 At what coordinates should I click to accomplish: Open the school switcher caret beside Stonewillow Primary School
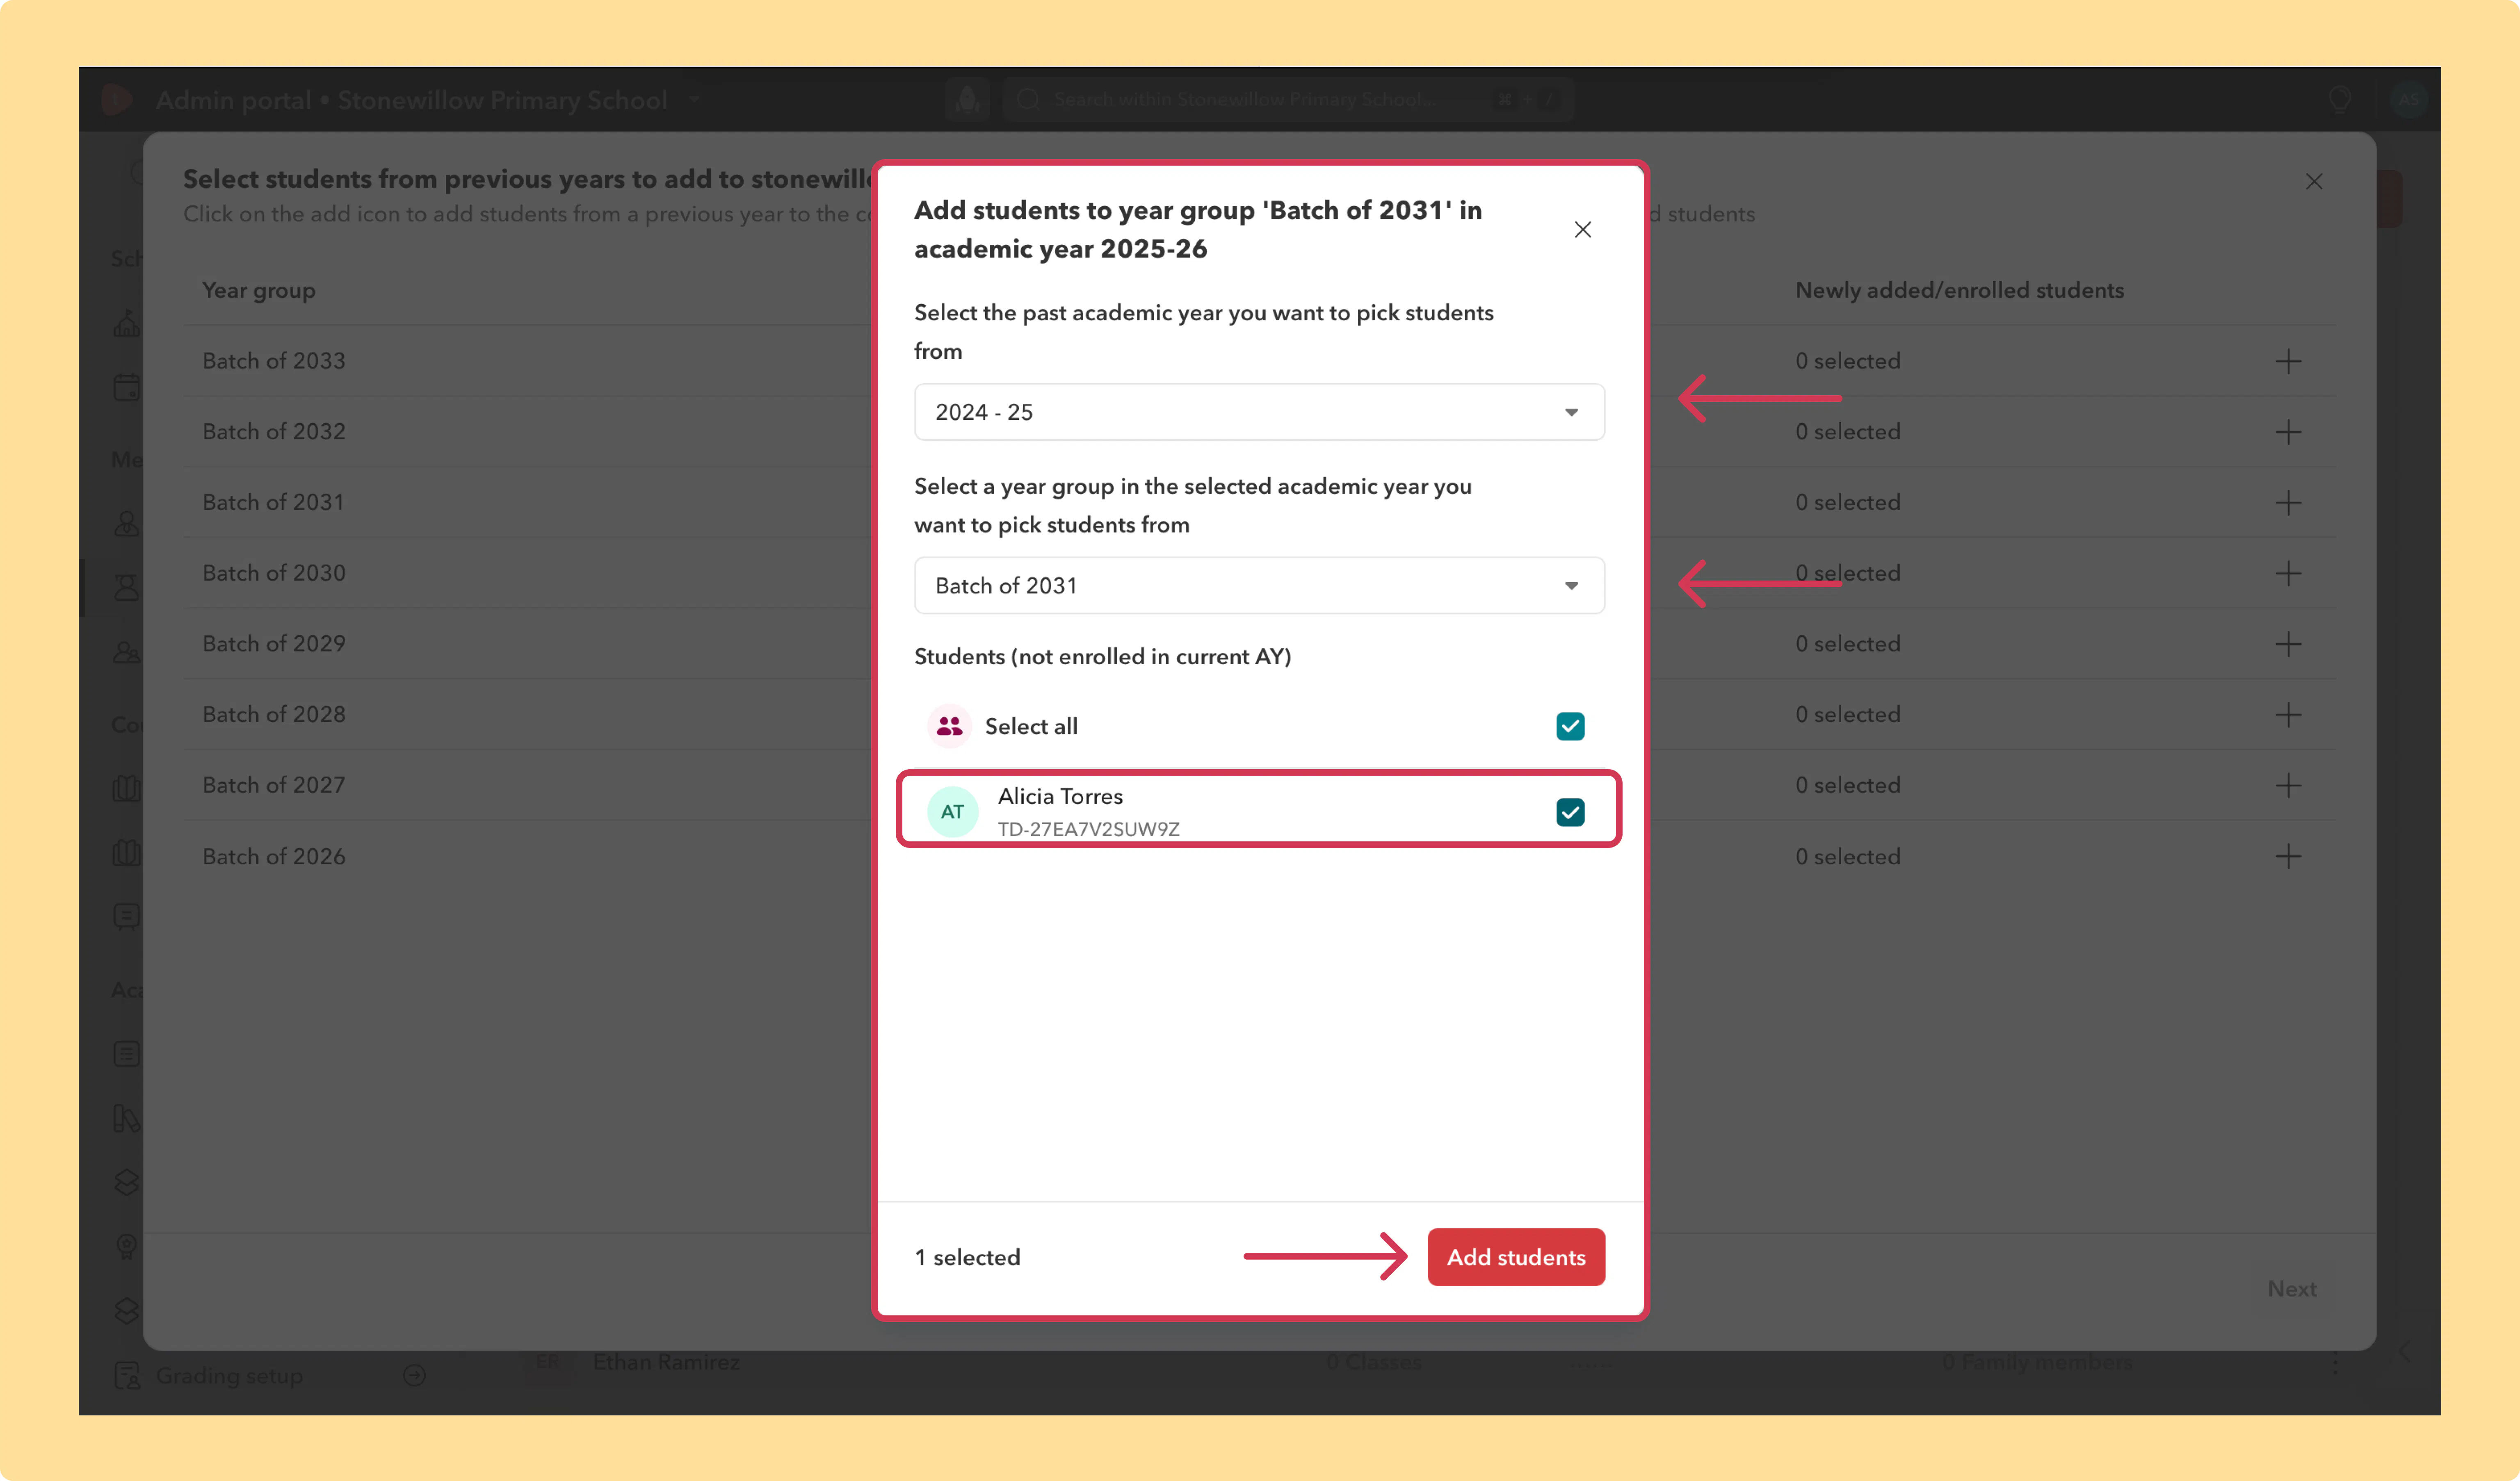point(694,99)
